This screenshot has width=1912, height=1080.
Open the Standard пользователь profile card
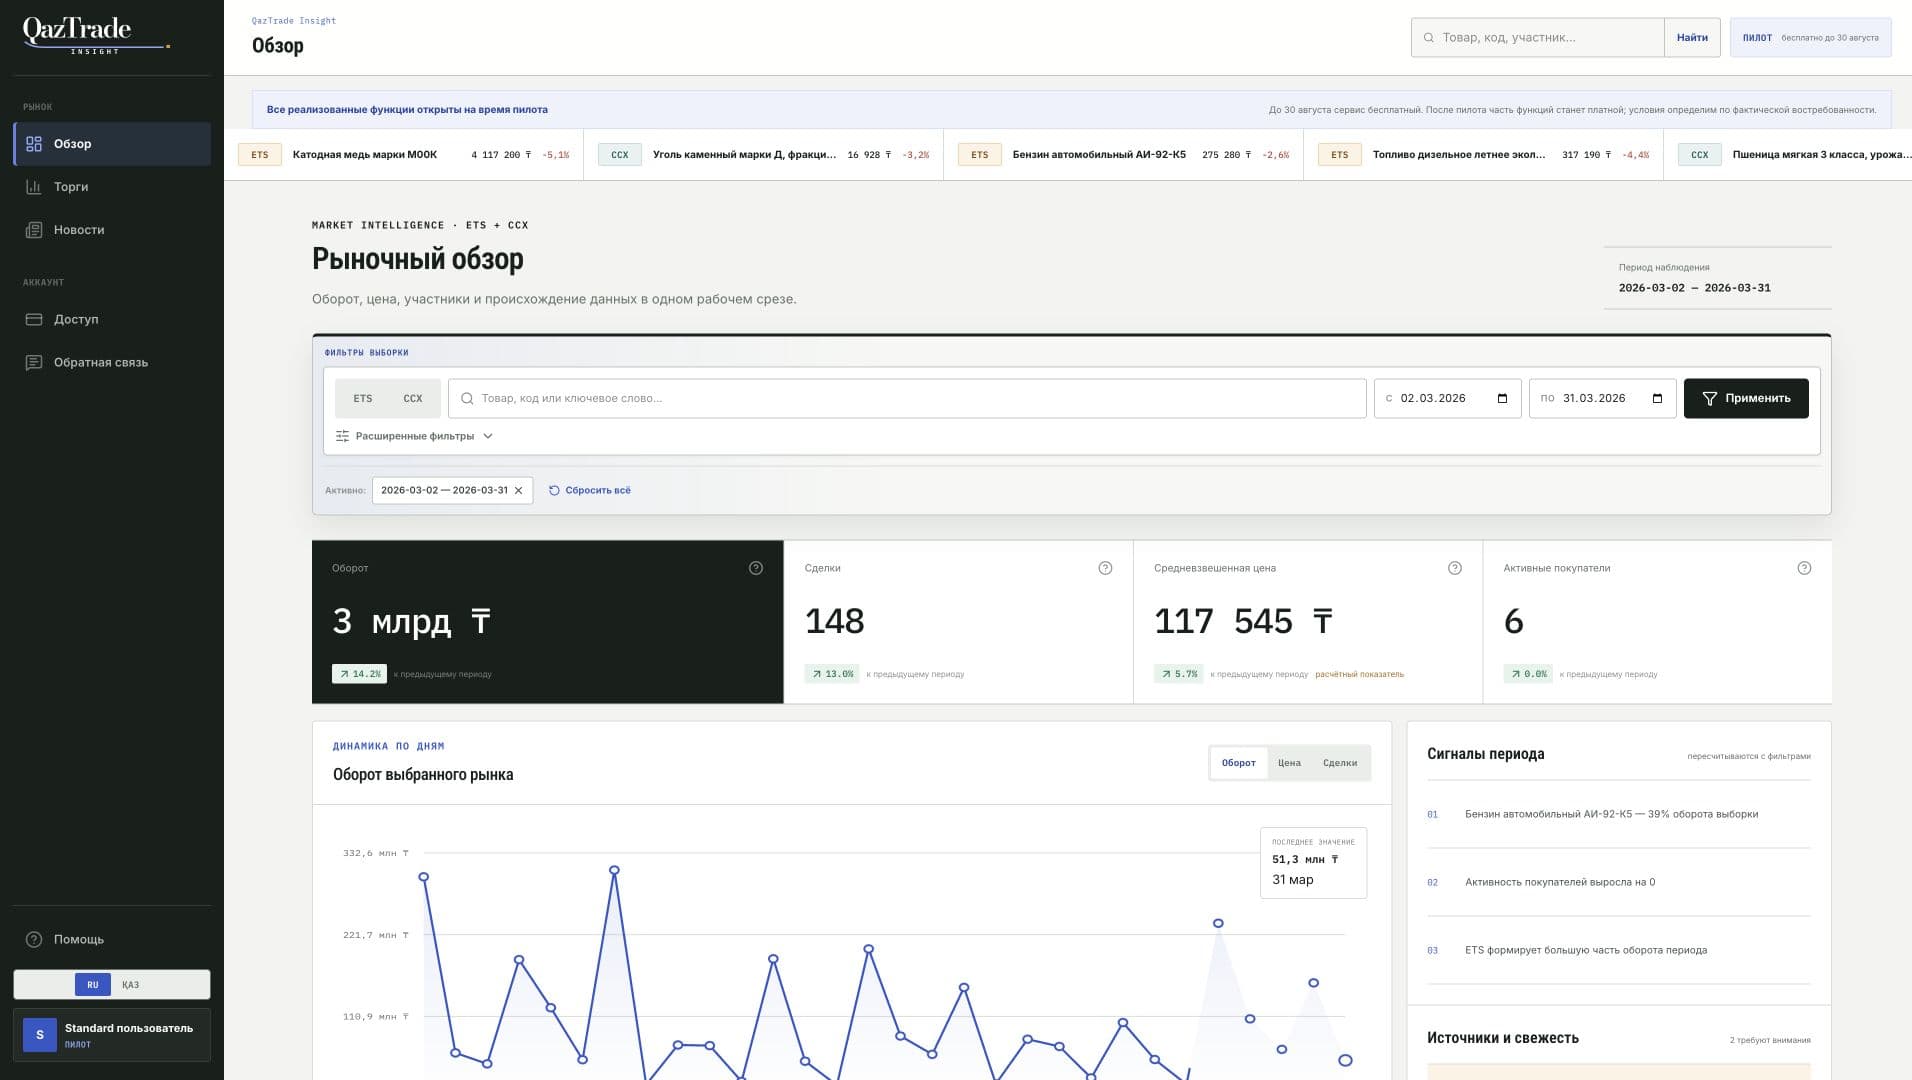(x=112, y=1036)
